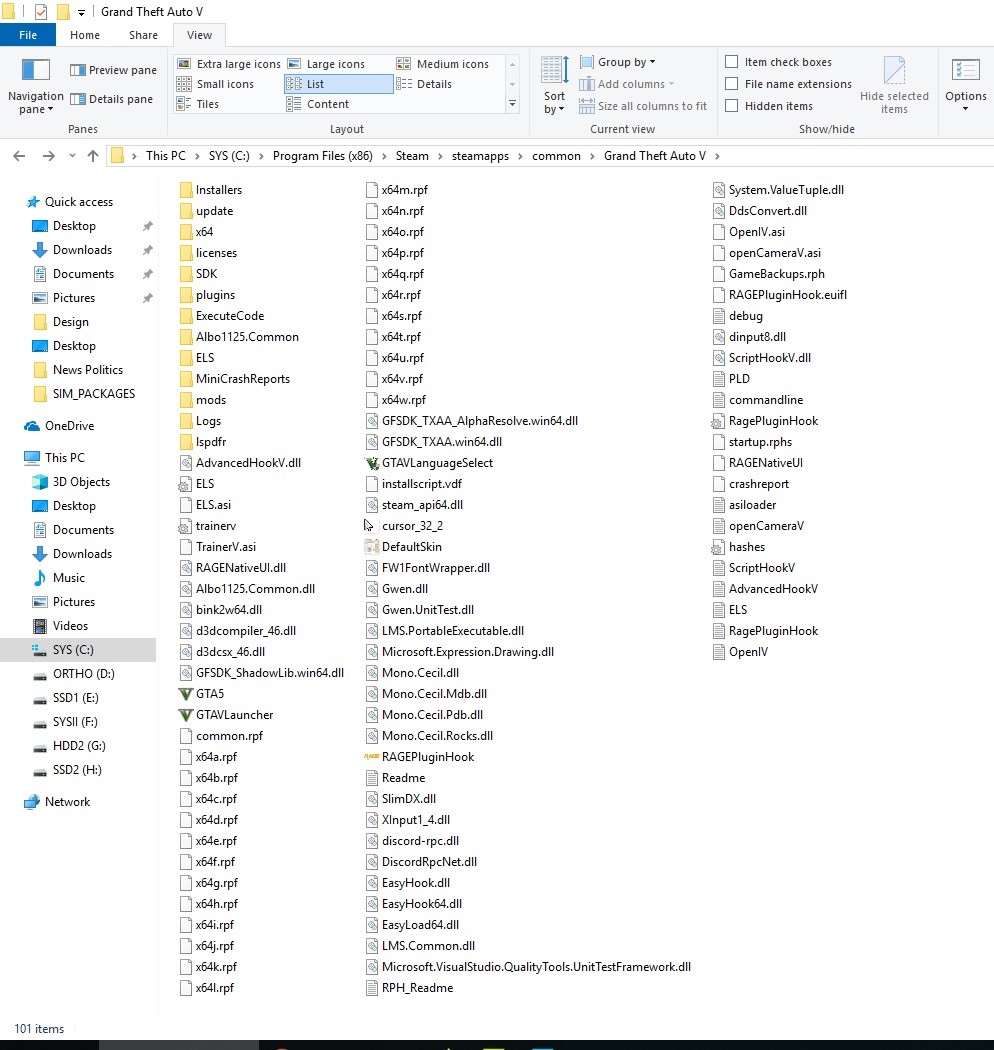Select the RPH_Readme file
This screenshot has height=1050, width=994.
coord(409,988)
